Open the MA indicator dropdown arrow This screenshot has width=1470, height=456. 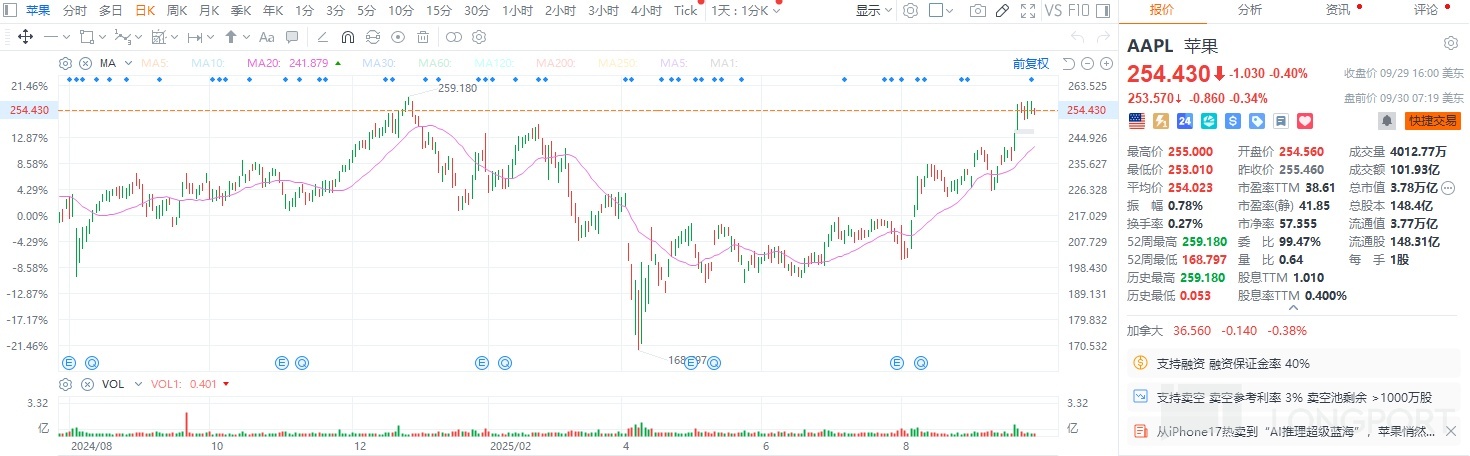pyautogui.click(x=128, y=63)
